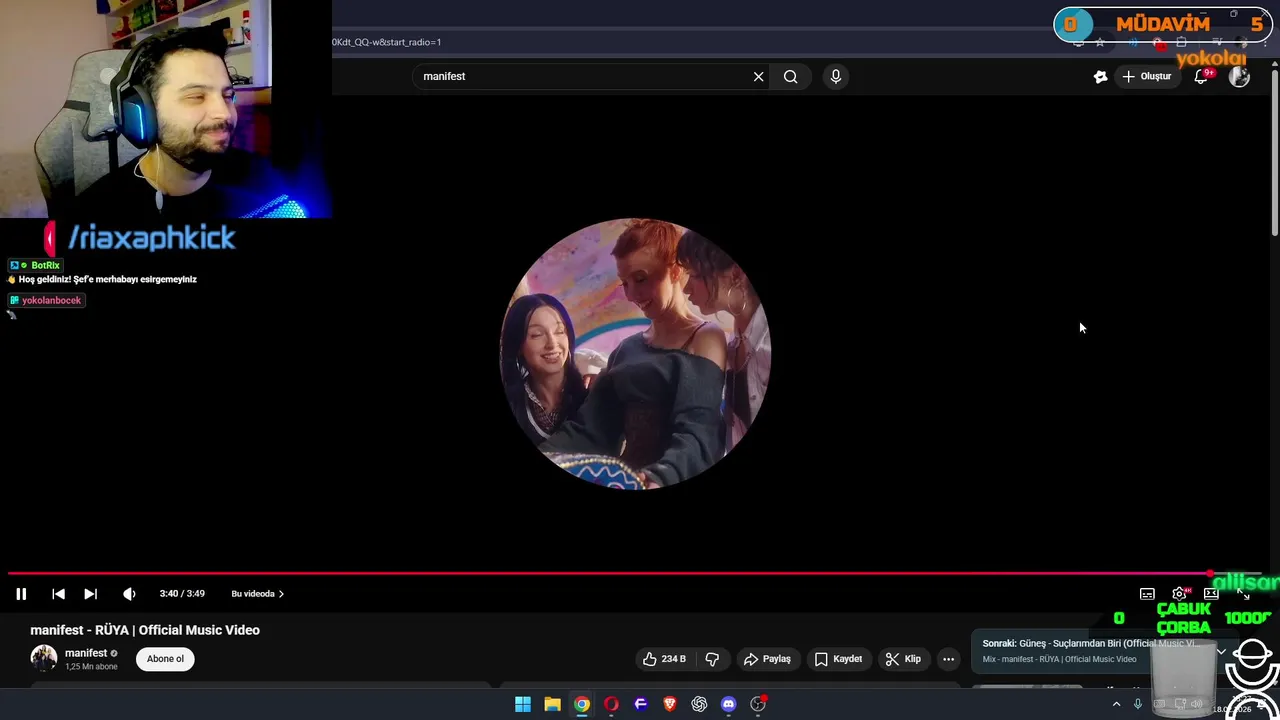Enter fullscreen mode

pyautogui.click(x=1243, y=594)
